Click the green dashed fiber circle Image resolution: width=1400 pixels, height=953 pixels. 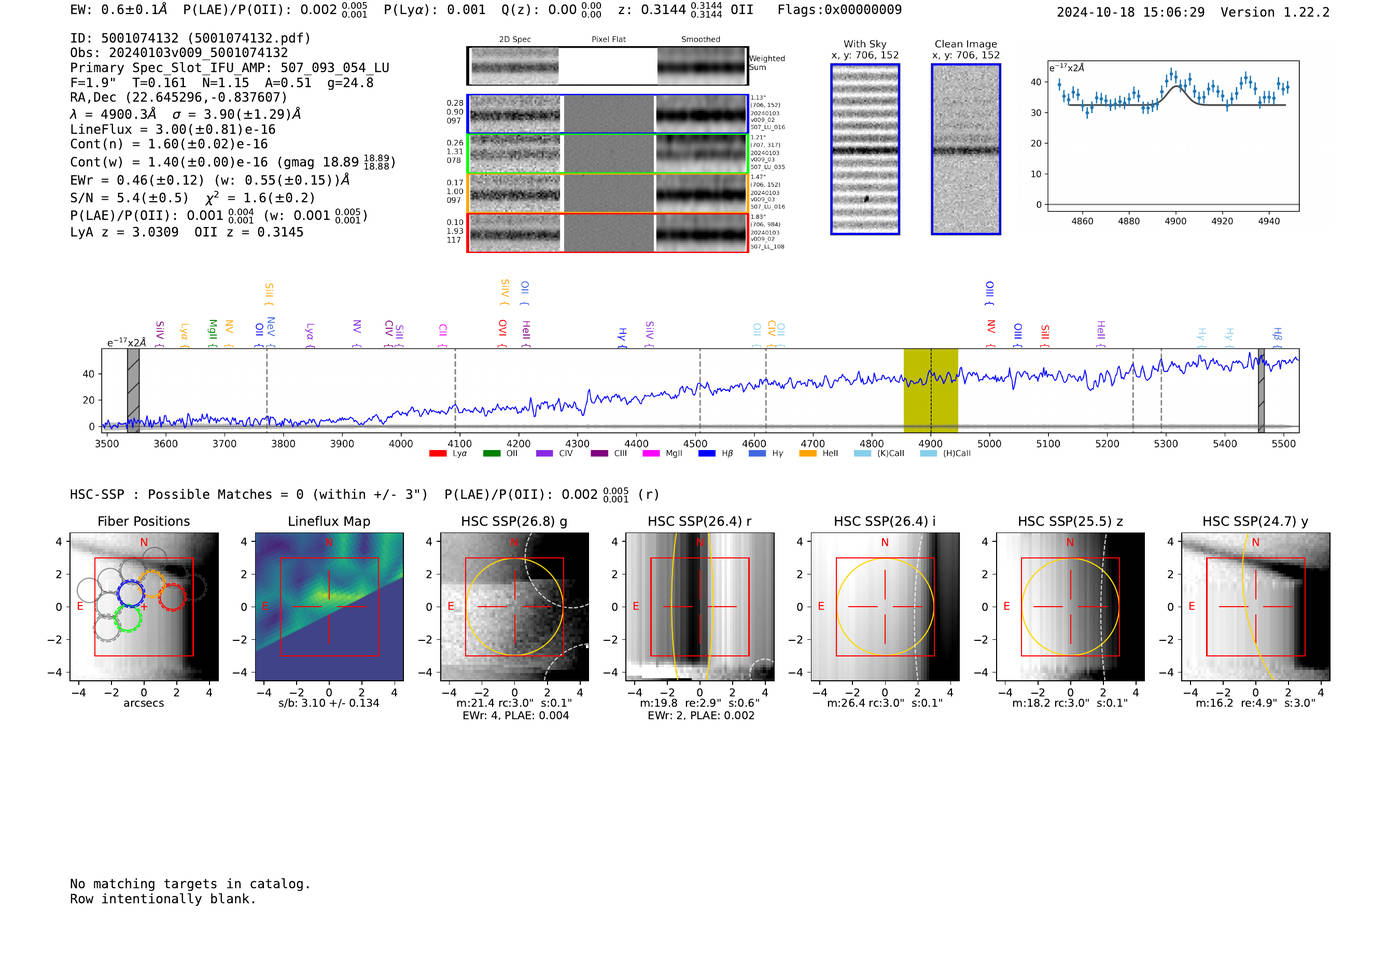[127, 619]
